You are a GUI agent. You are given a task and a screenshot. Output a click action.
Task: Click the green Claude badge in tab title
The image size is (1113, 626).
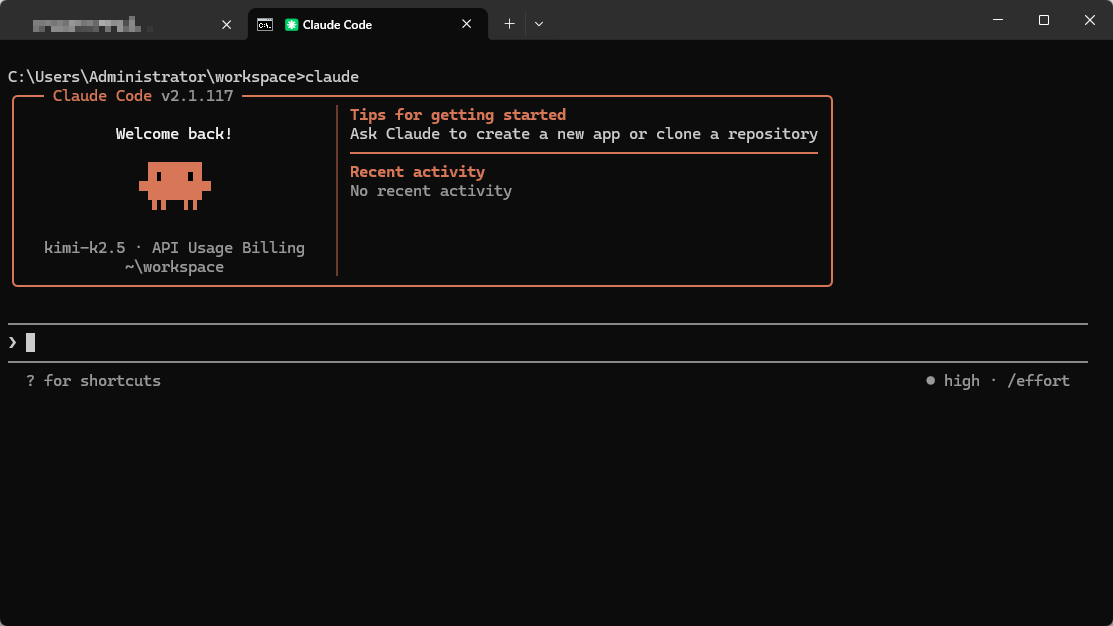point(291,24)
